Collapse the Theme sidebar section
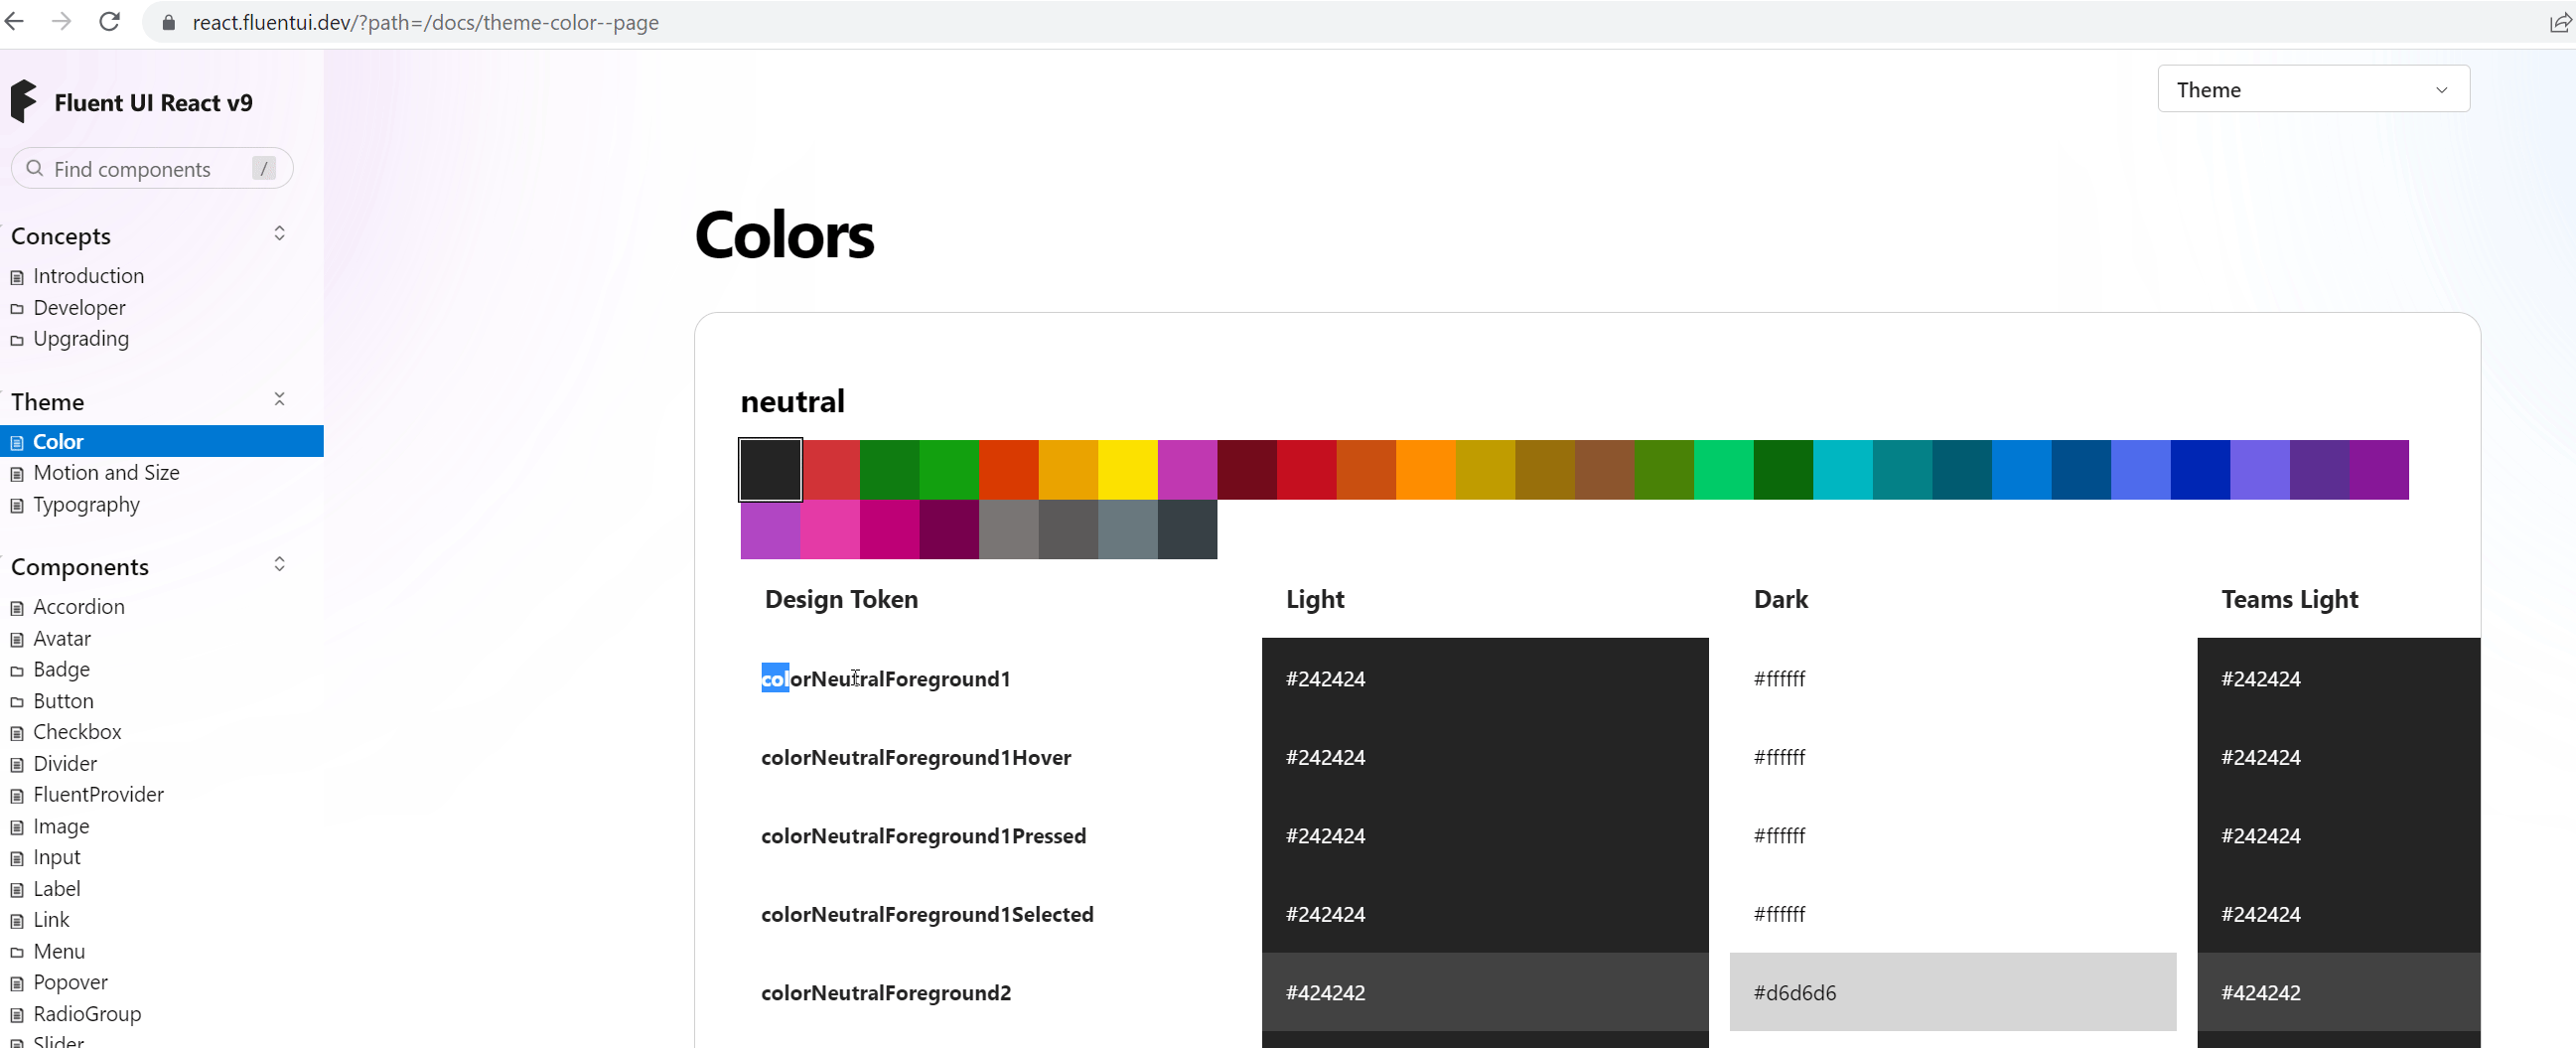 pos(280,398)
